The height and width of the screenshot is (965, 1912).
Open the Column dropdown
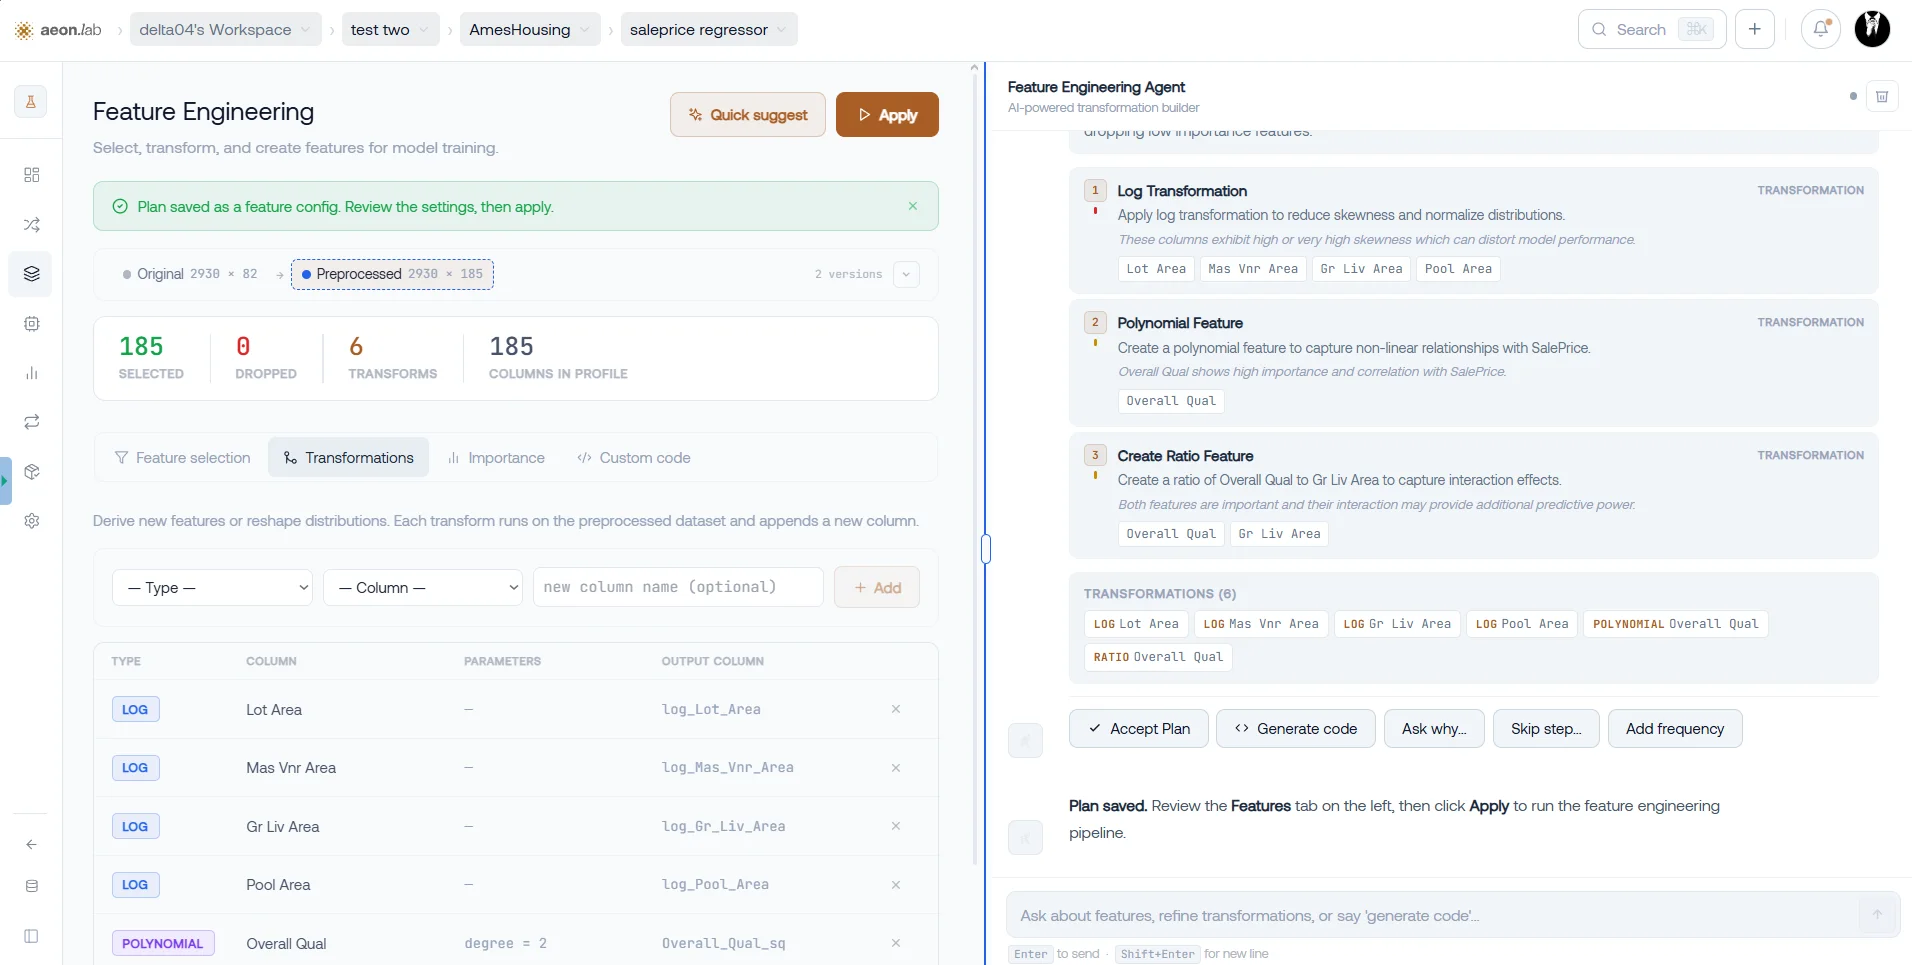[x=423, y=587]
